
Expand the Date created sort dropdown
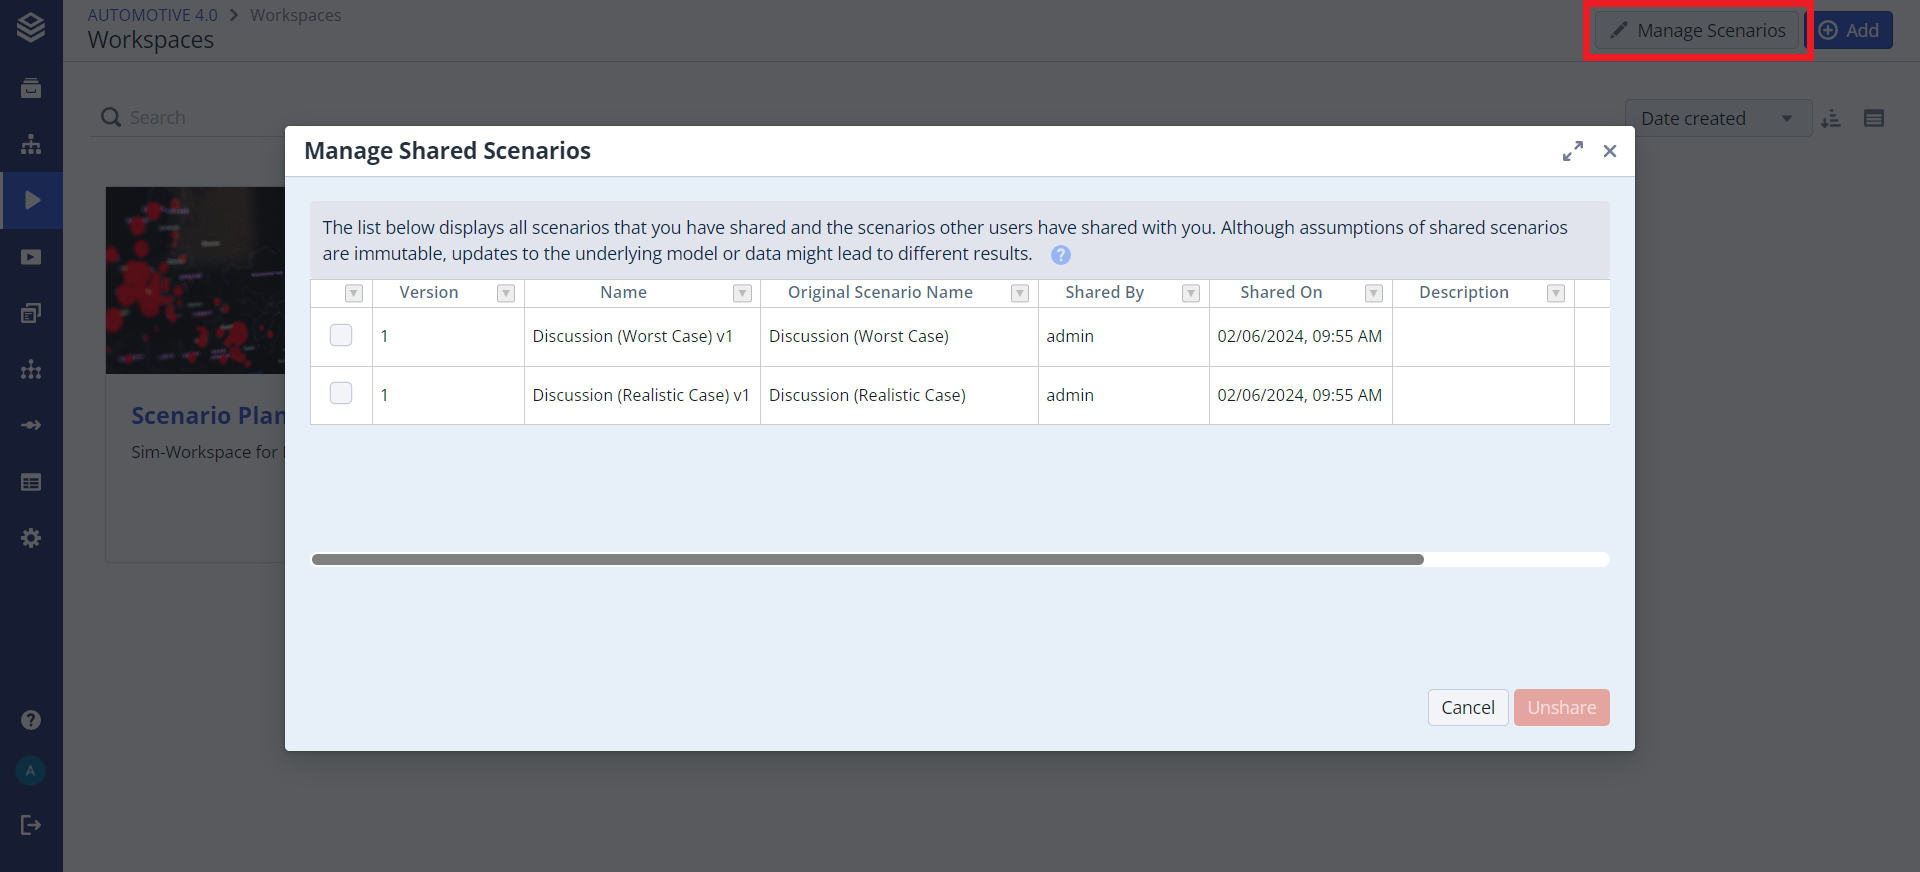click(x=1786, y=119)
